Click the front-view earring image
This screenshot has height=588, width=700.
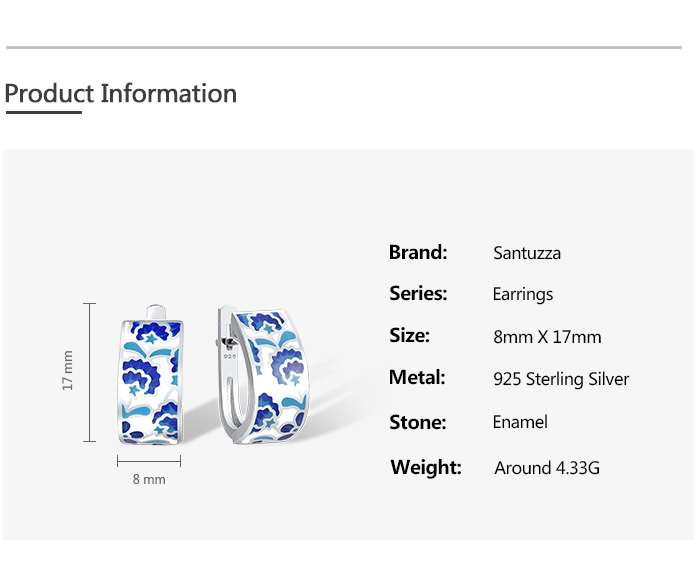click(x=150, y=376)
